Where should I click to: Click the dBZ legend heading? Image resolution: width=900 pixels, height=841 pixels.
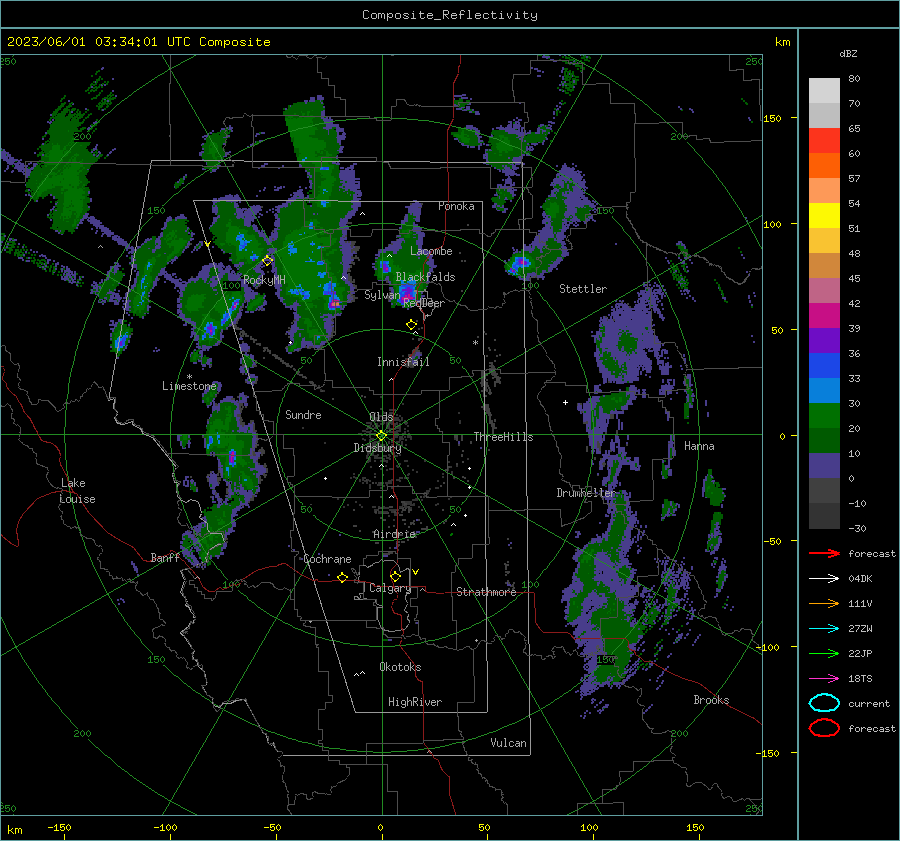pyautogui.click(x=848, y=53)
